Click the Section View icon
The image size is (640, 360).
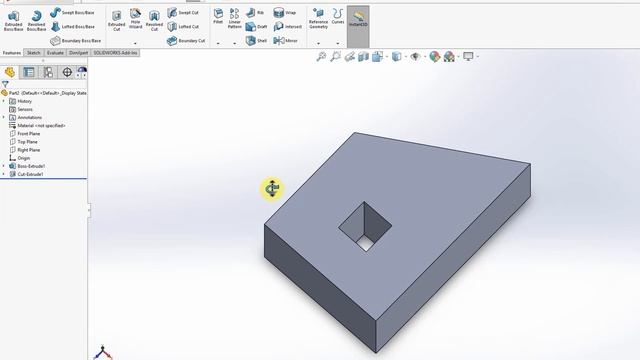point(363,57)
